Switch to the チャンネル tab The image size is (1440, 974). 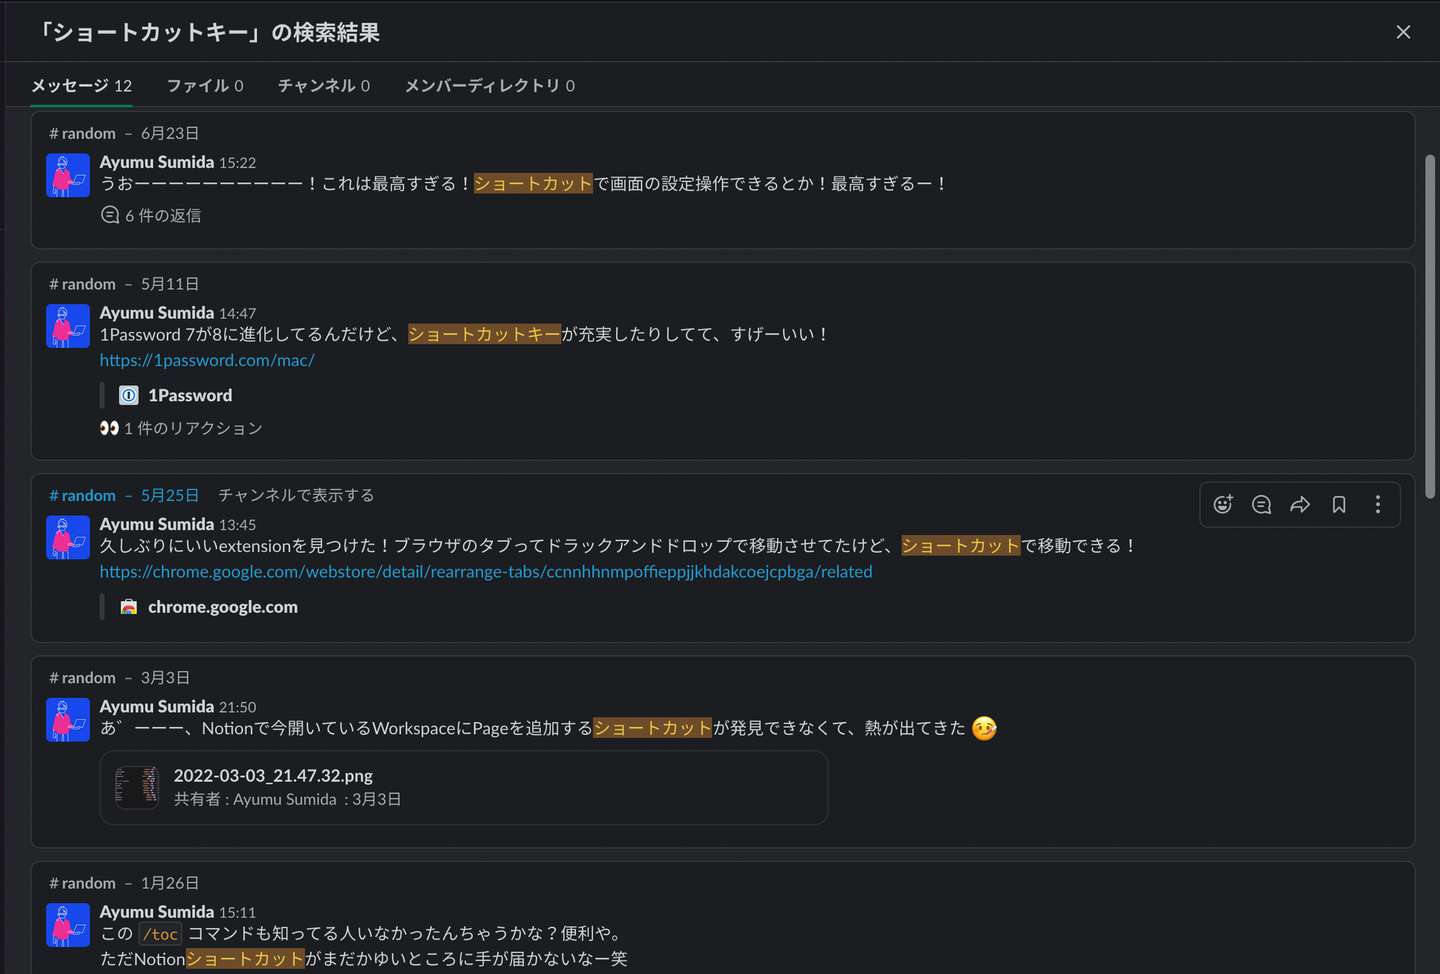click(323, 86)
